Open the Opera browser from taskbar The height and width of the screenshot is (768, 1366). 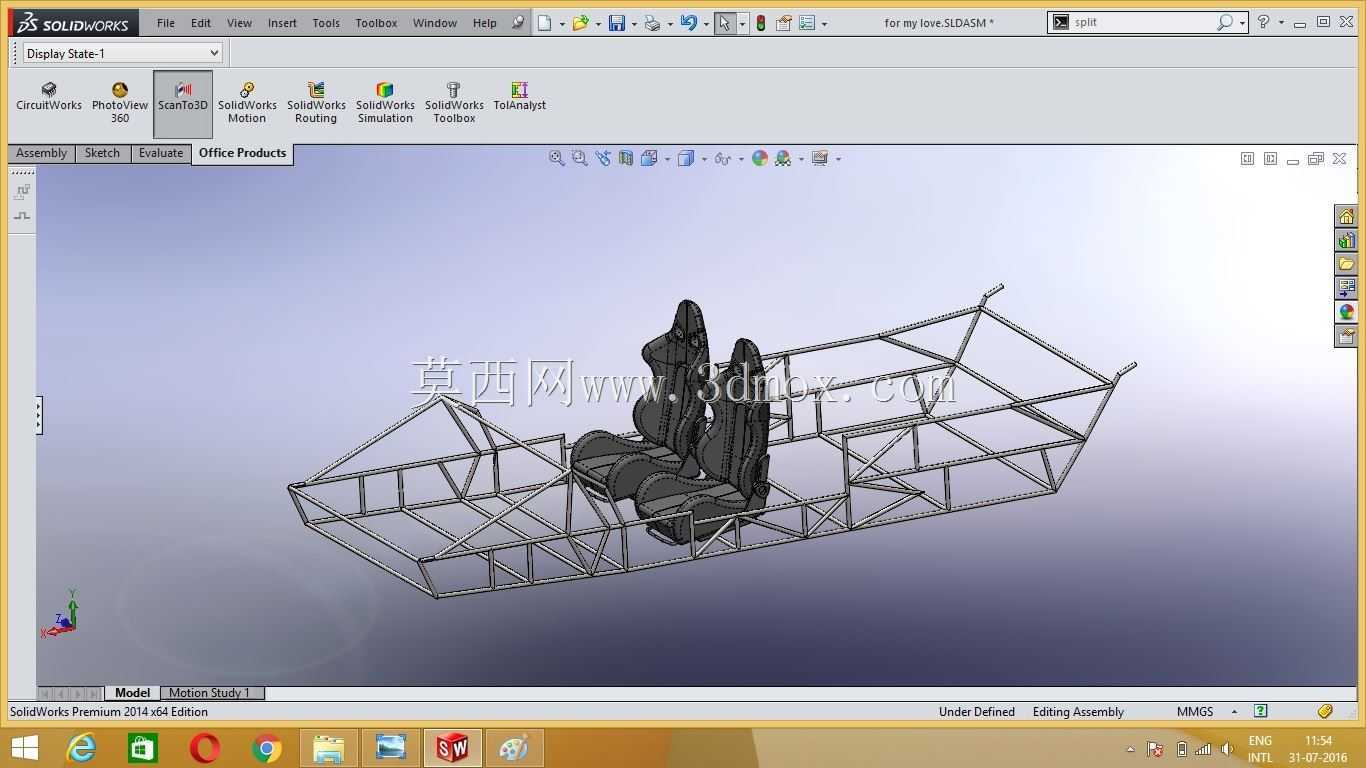point(204,748)
